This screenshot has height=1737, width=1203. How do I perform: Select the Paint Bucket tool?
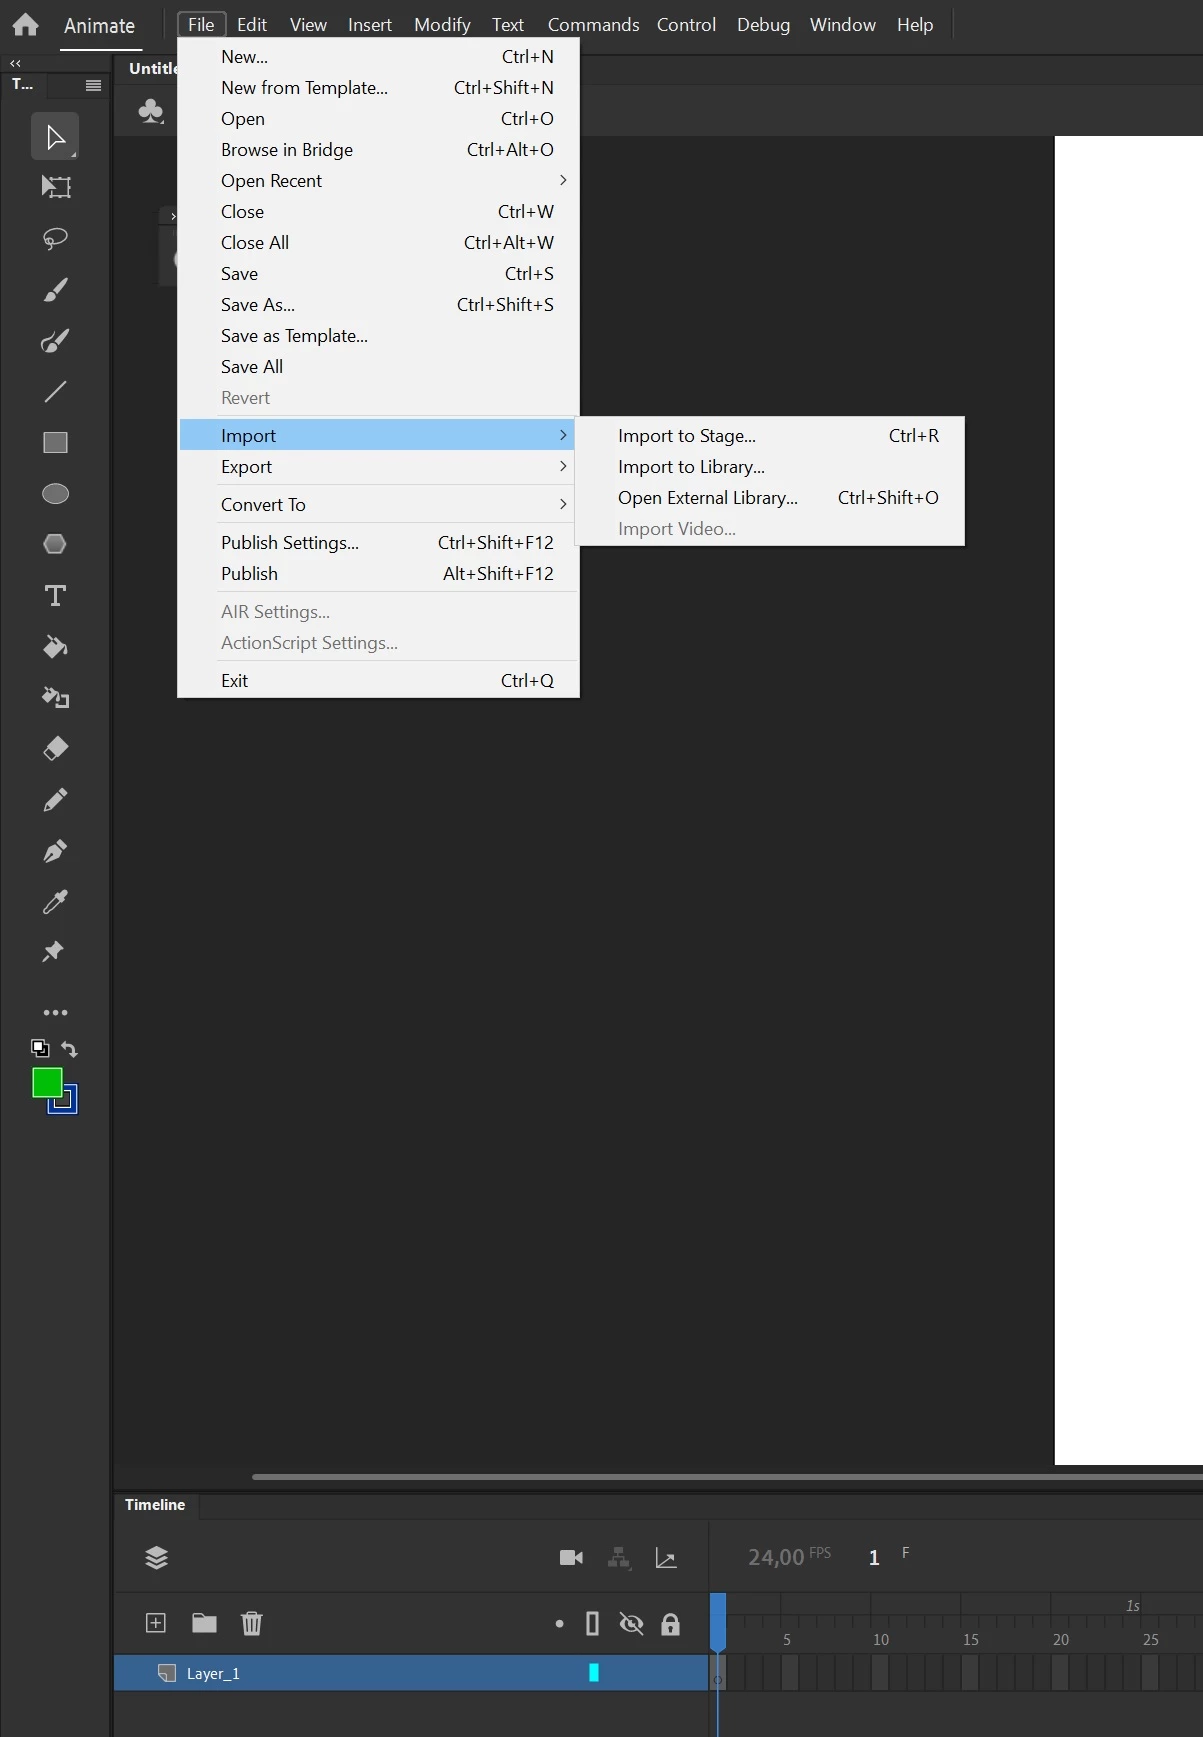[55, 647]
